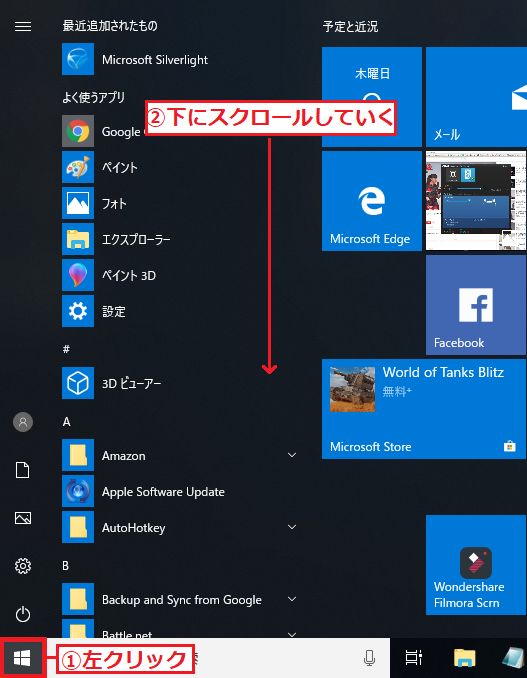
Task: Click the screenshot photo tile thumbnail
Action: (476, 201)
